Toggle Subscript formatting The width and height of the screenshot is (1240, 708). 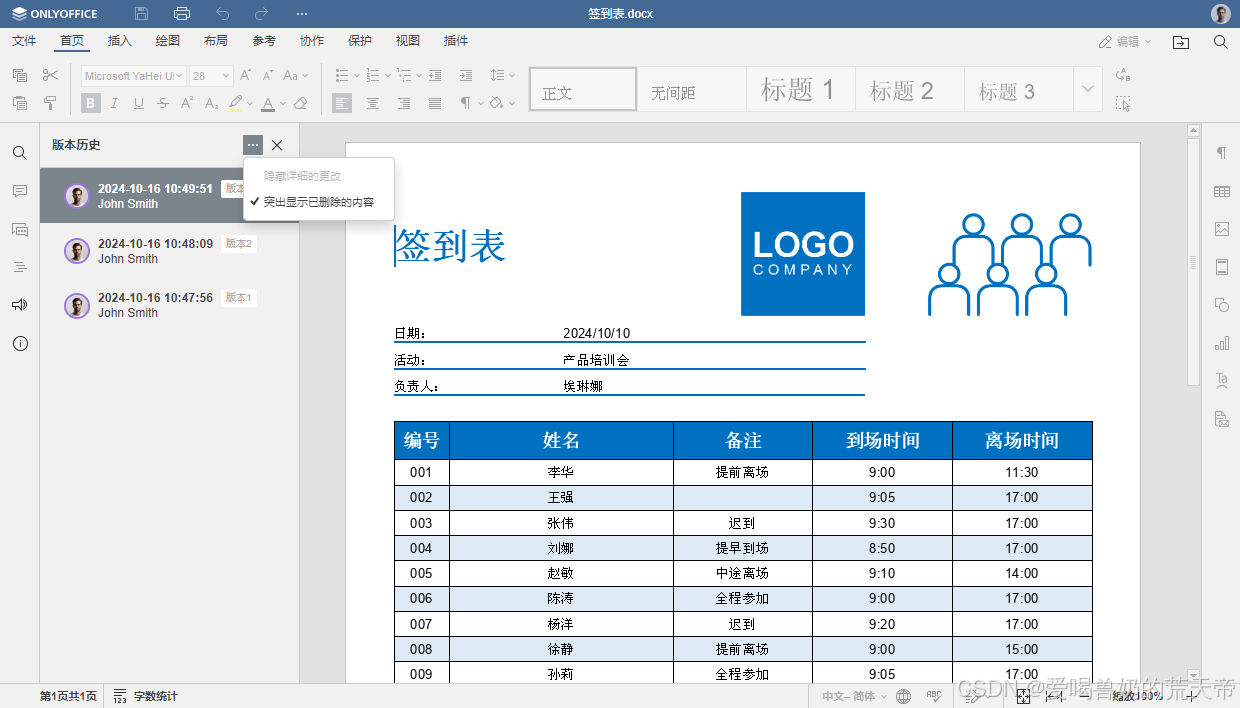pos(211,102)
